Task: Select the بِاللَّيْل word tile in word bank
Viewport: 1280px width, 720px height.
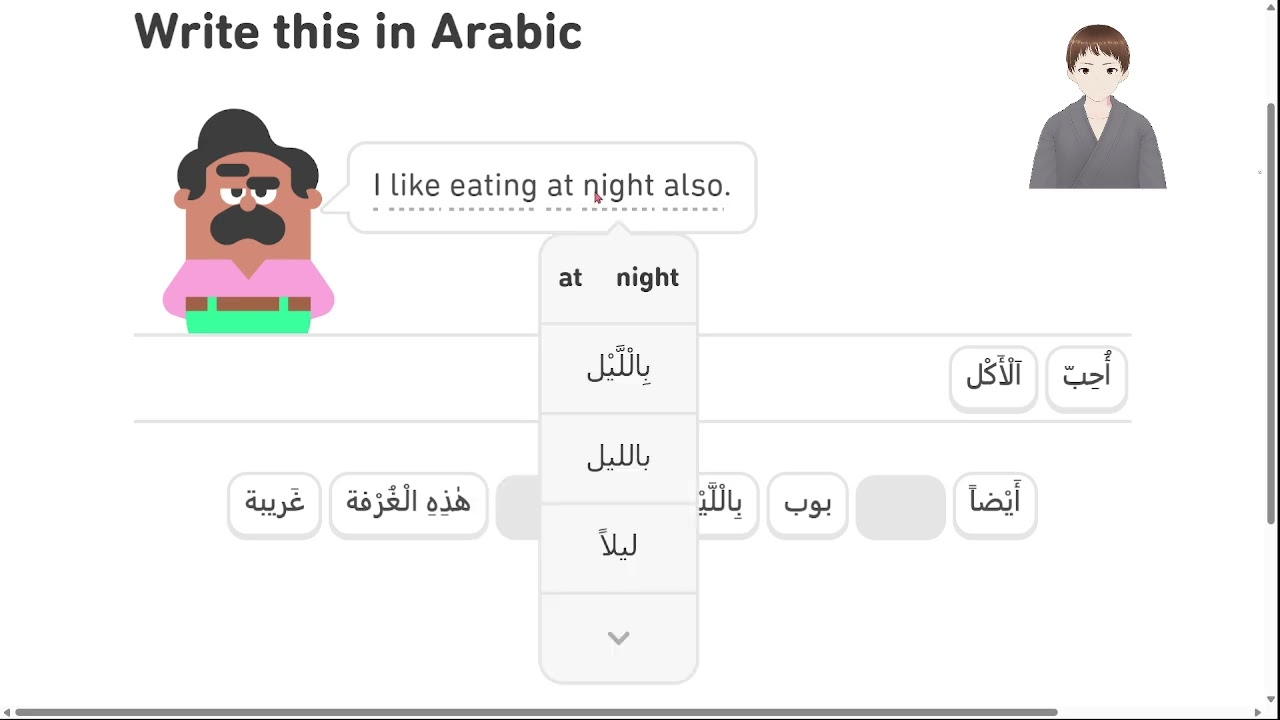Action: tap(727, 505)
